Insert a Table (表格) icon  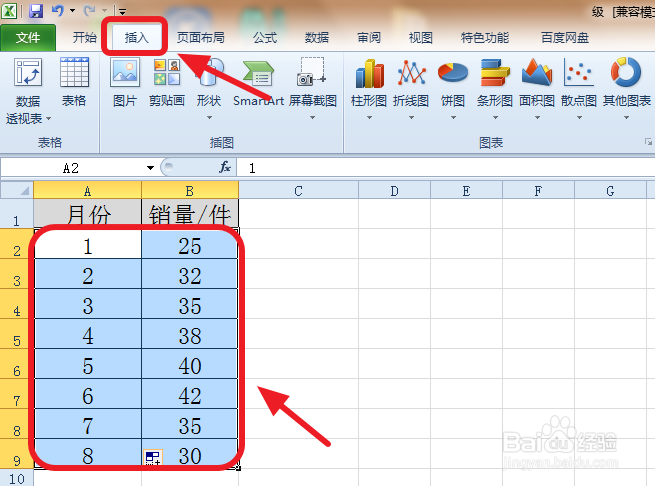pyautogui.click(x=74, y=72)
